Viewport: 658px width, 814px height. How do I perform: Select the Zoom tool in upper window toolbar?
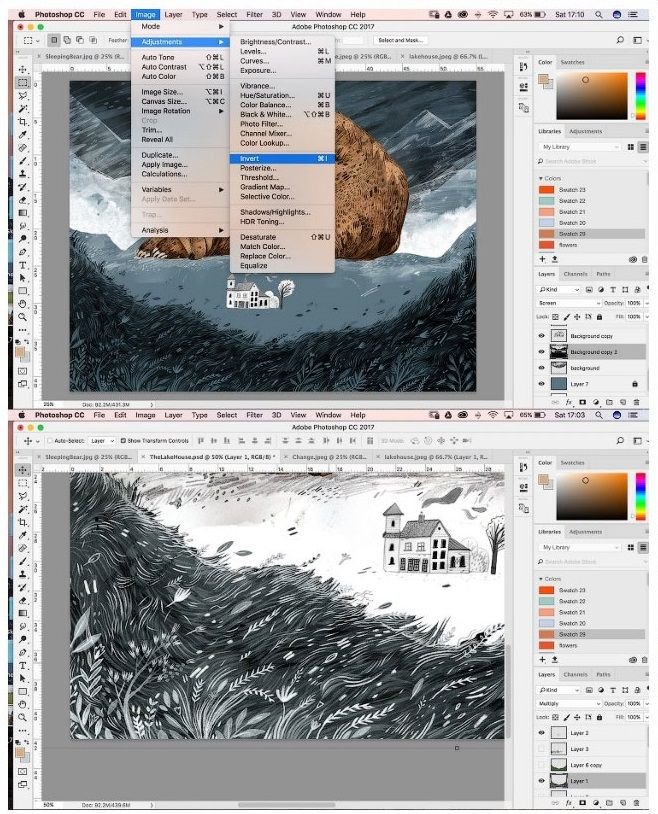point(23,317)
